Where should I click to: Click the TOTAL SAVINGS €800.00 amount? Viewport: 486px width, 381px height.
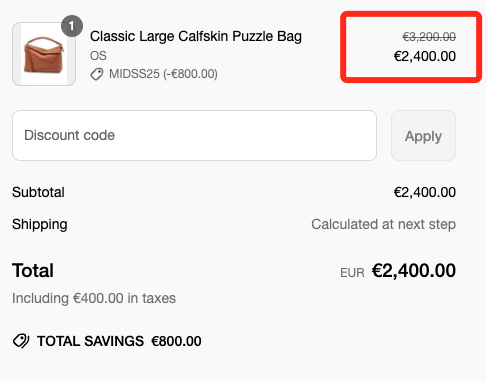(176, 341)
